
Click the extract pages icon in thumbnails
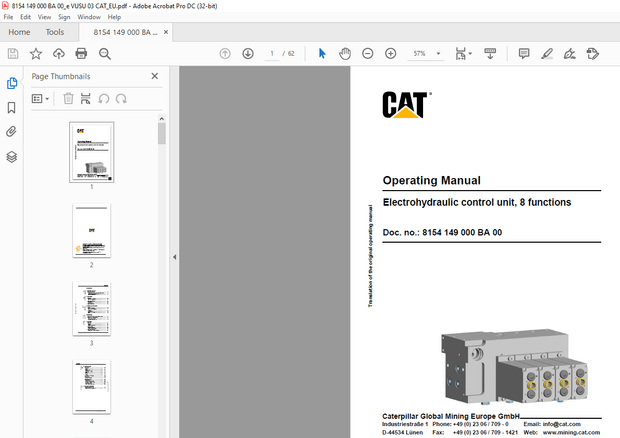(x=85, y=98)
